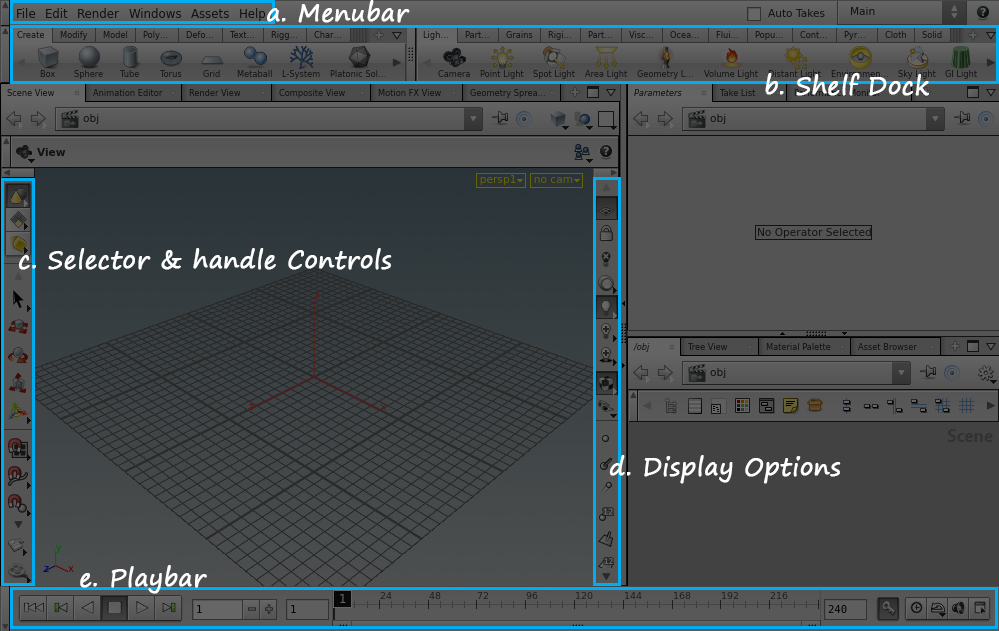Add a Sky Light

click(x=917, y=62)
